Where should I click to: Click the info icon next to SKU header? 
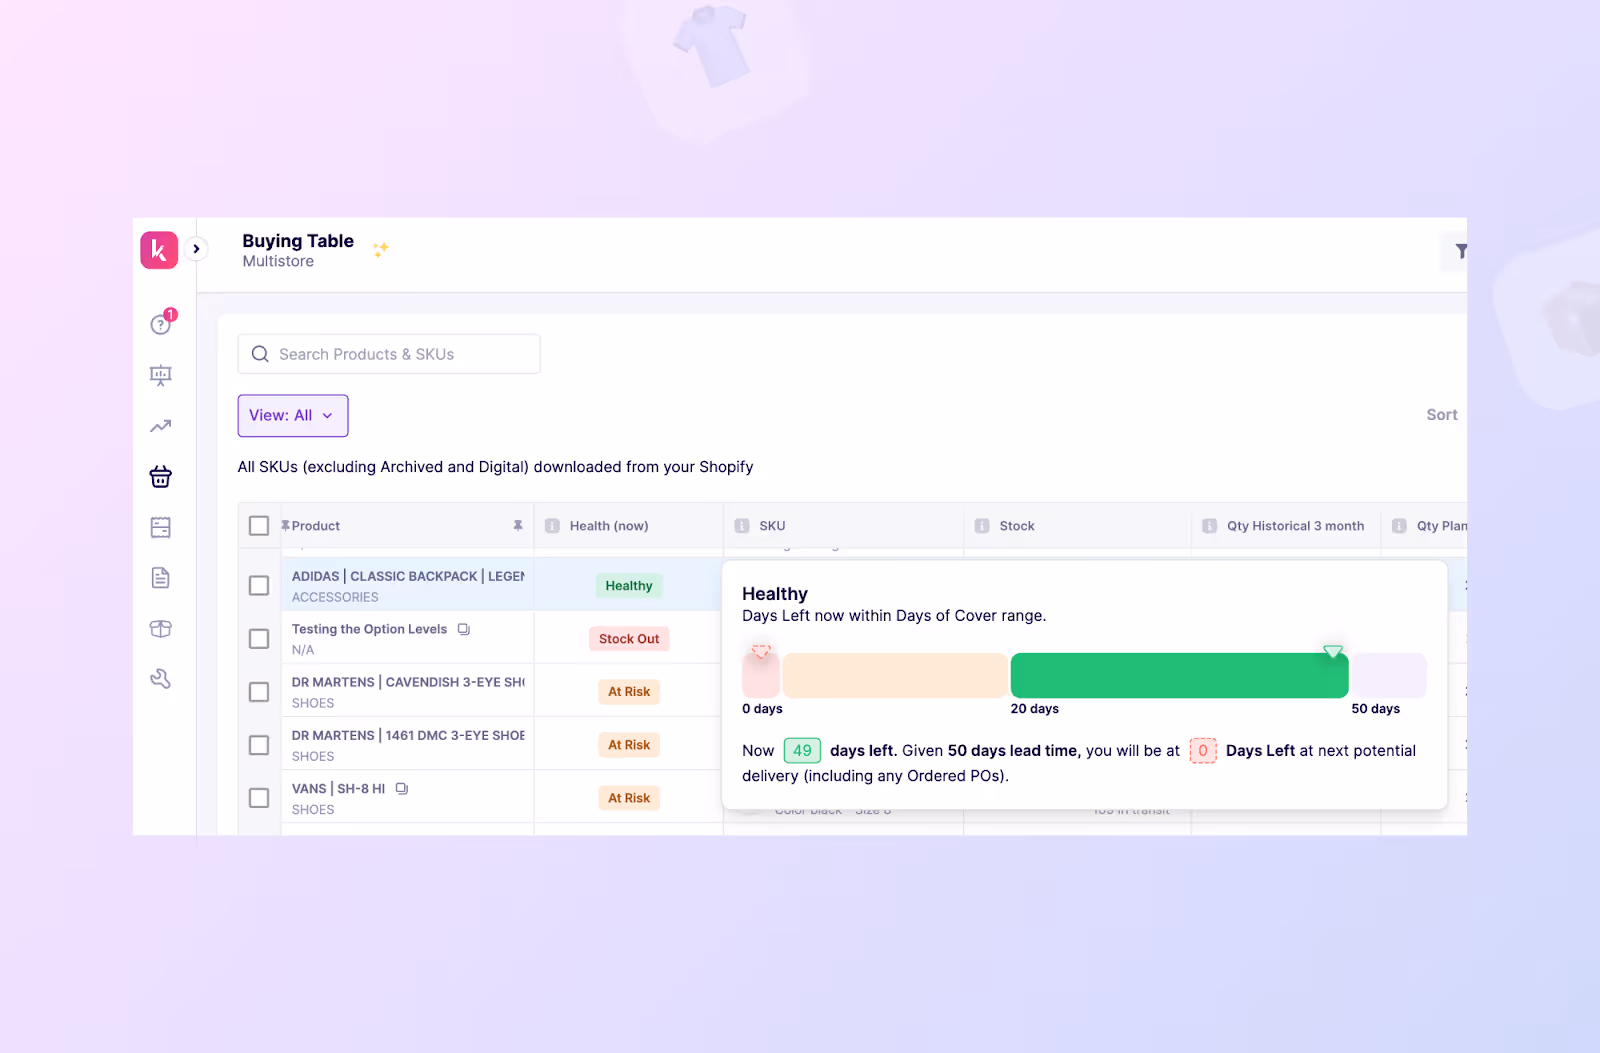tap(742, 526)
